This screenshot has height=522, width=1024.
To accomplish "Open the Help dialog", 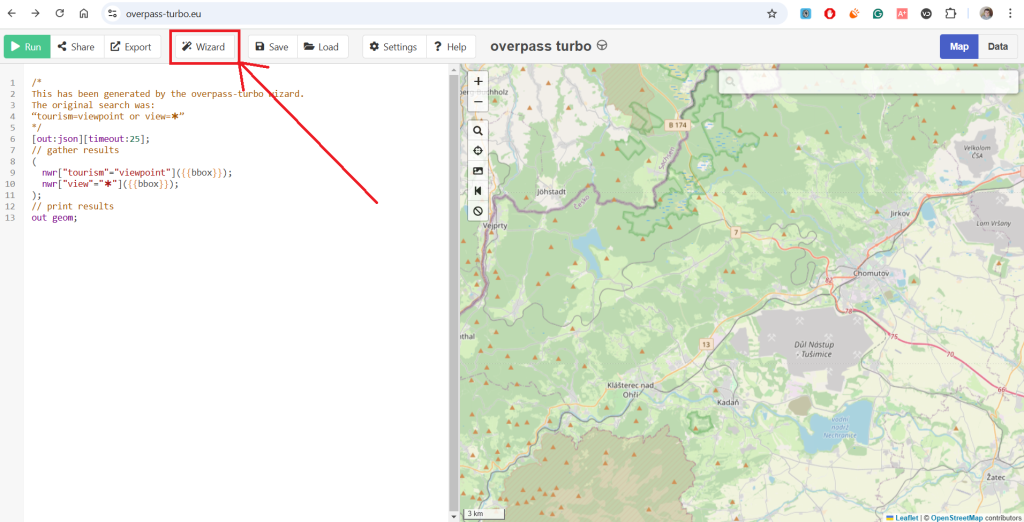I will click(x=451, y=47).
